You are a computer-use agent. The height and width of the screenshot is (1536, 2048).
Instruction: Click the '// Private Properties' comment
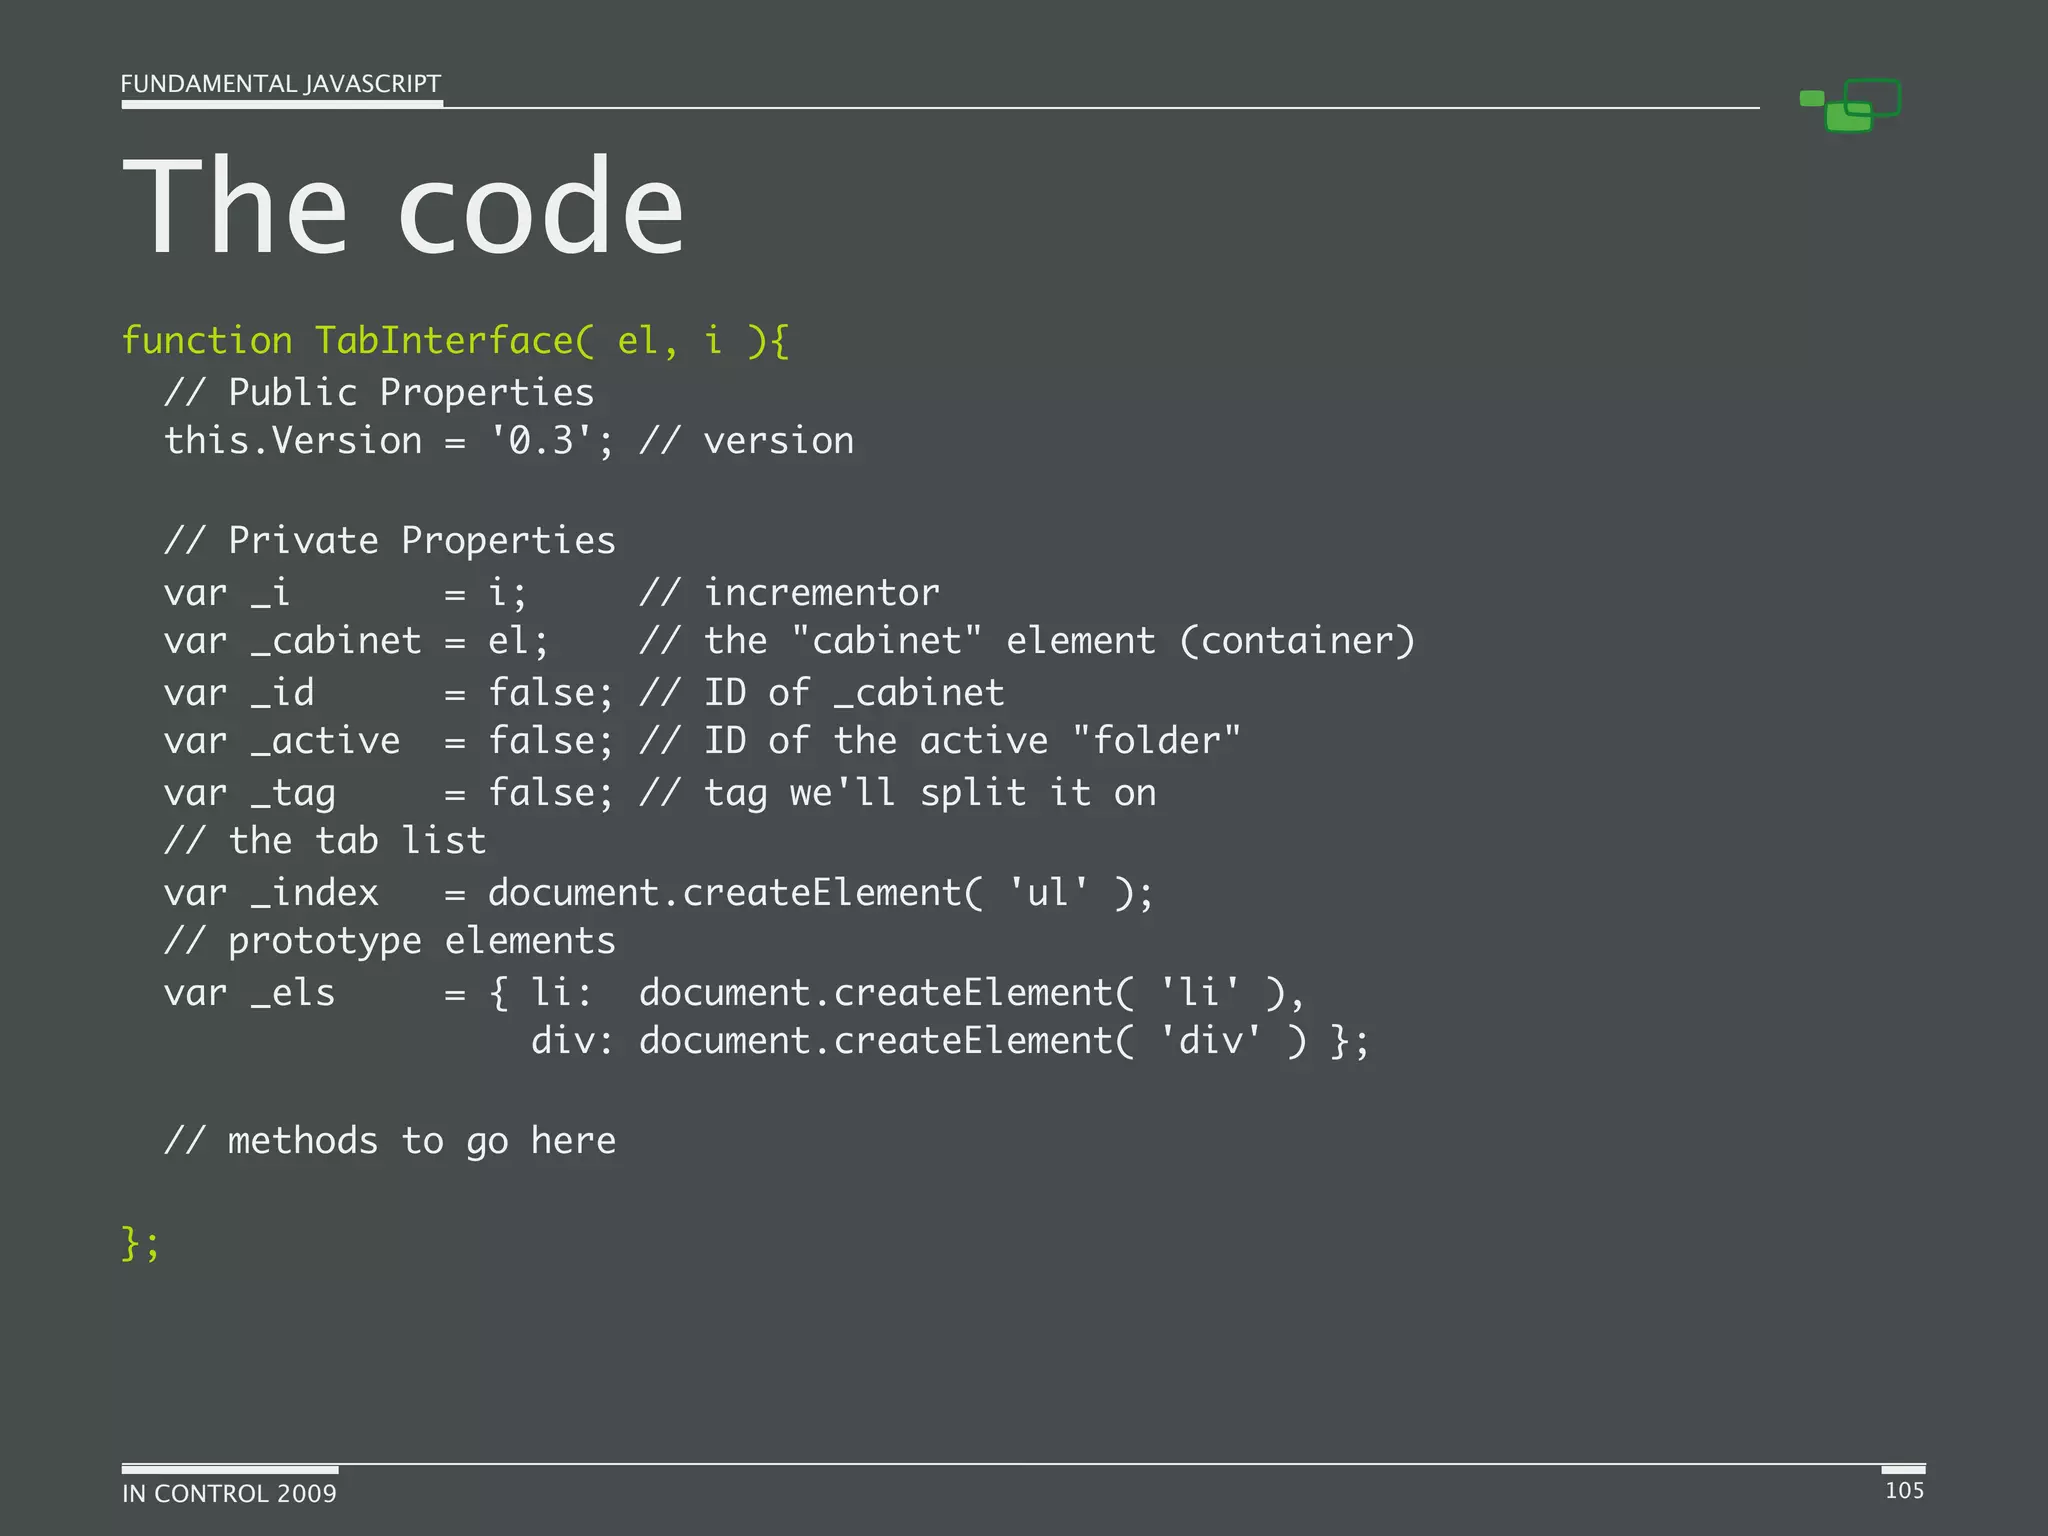(x=390, y=541)
